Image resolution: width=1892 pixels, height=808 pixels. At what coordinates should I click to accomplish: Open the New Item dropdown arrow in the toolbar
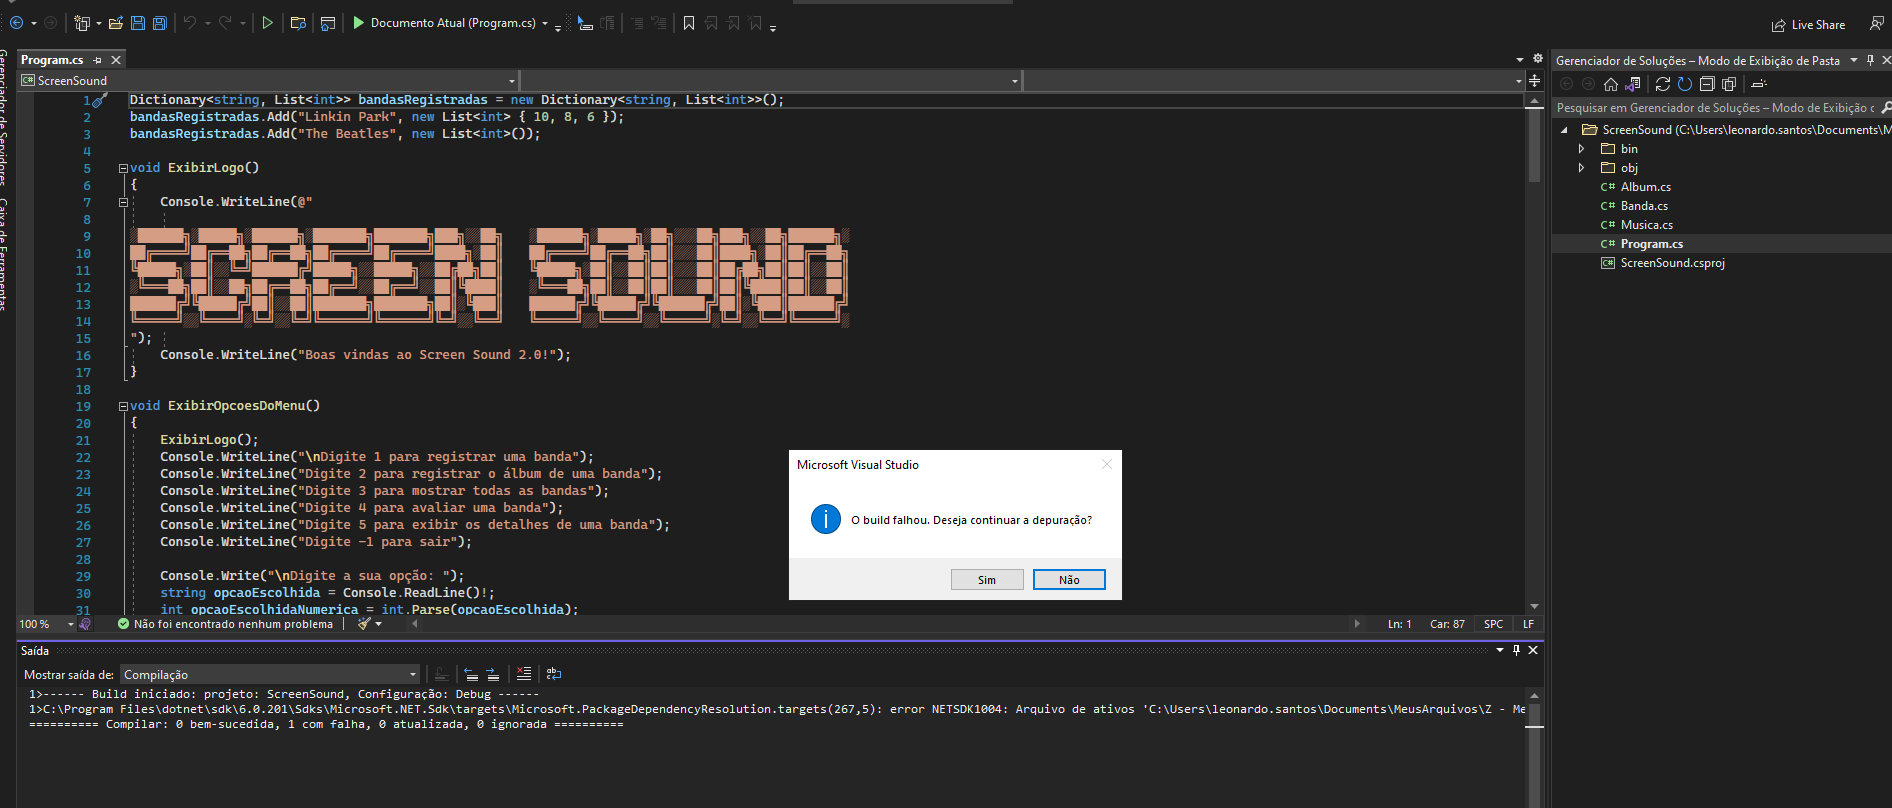(x=99, y=24)
